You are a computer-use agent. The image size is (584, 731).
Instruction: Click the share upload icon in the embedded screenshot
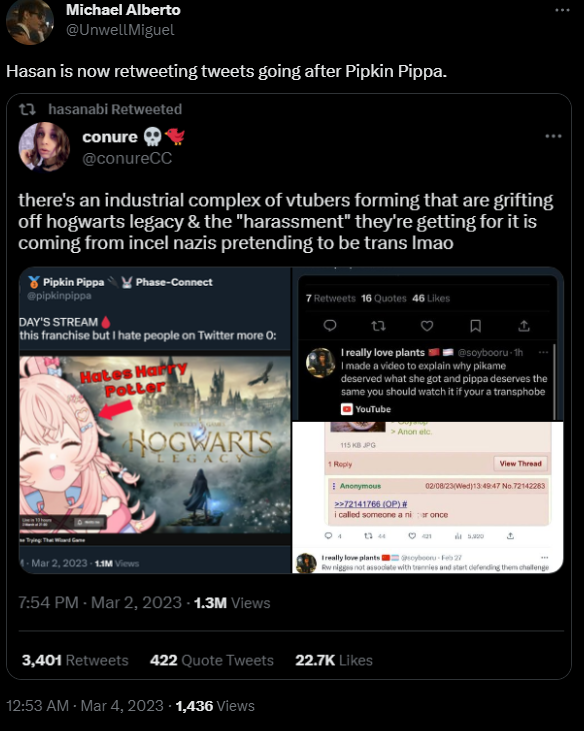[x=524, y=325]
